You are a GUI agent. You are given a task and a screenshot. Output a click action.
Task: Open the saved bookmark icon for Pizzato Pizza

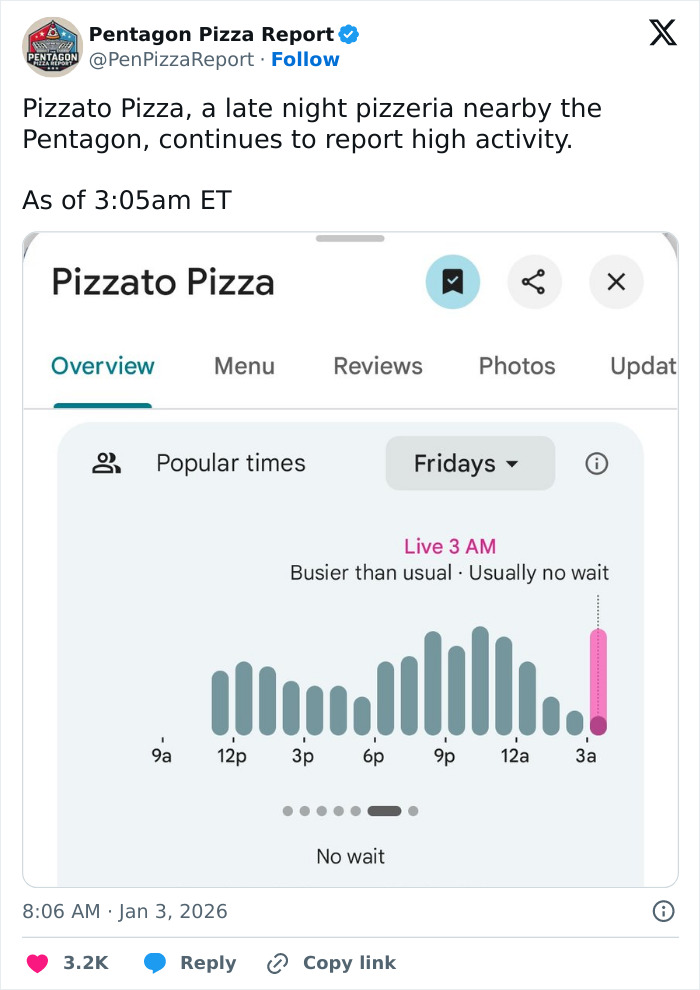pos(453,282)
